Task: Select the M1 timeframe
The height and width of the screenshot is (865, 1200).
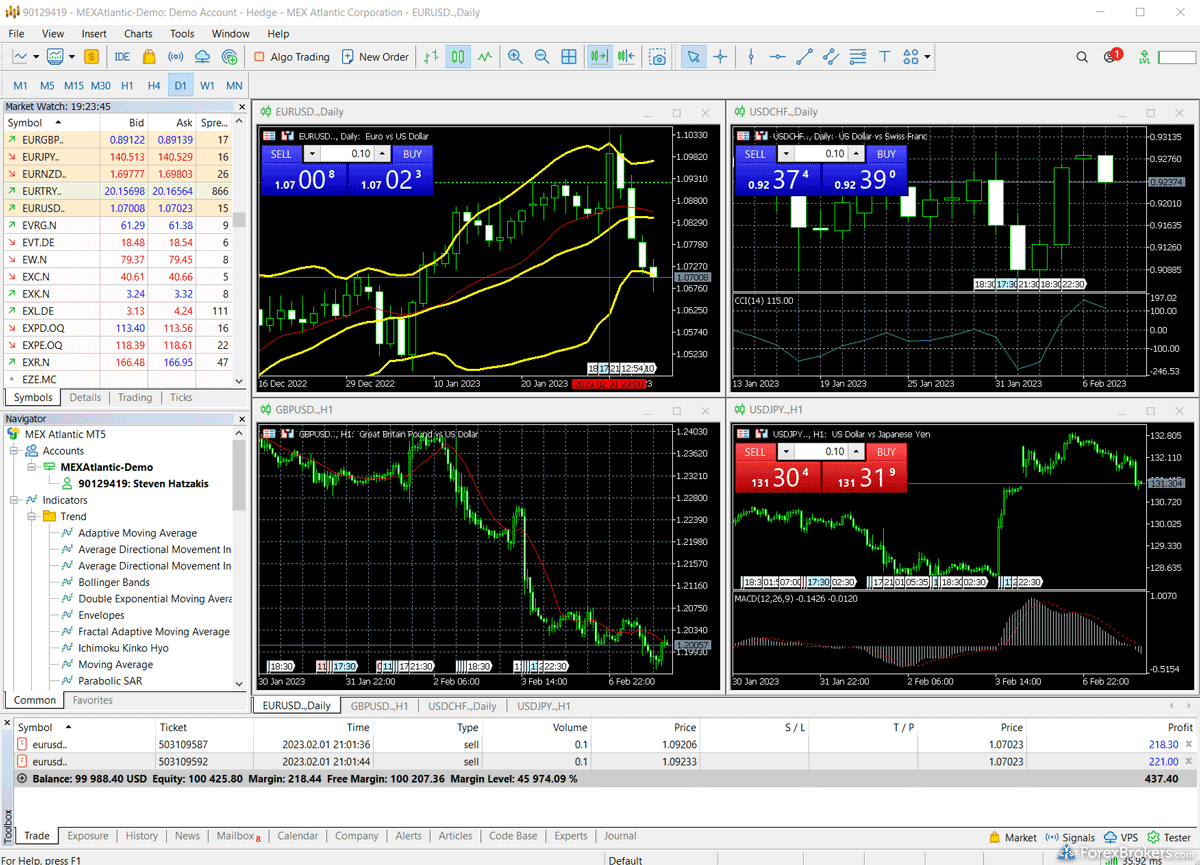Action: (x=20, y=85)
